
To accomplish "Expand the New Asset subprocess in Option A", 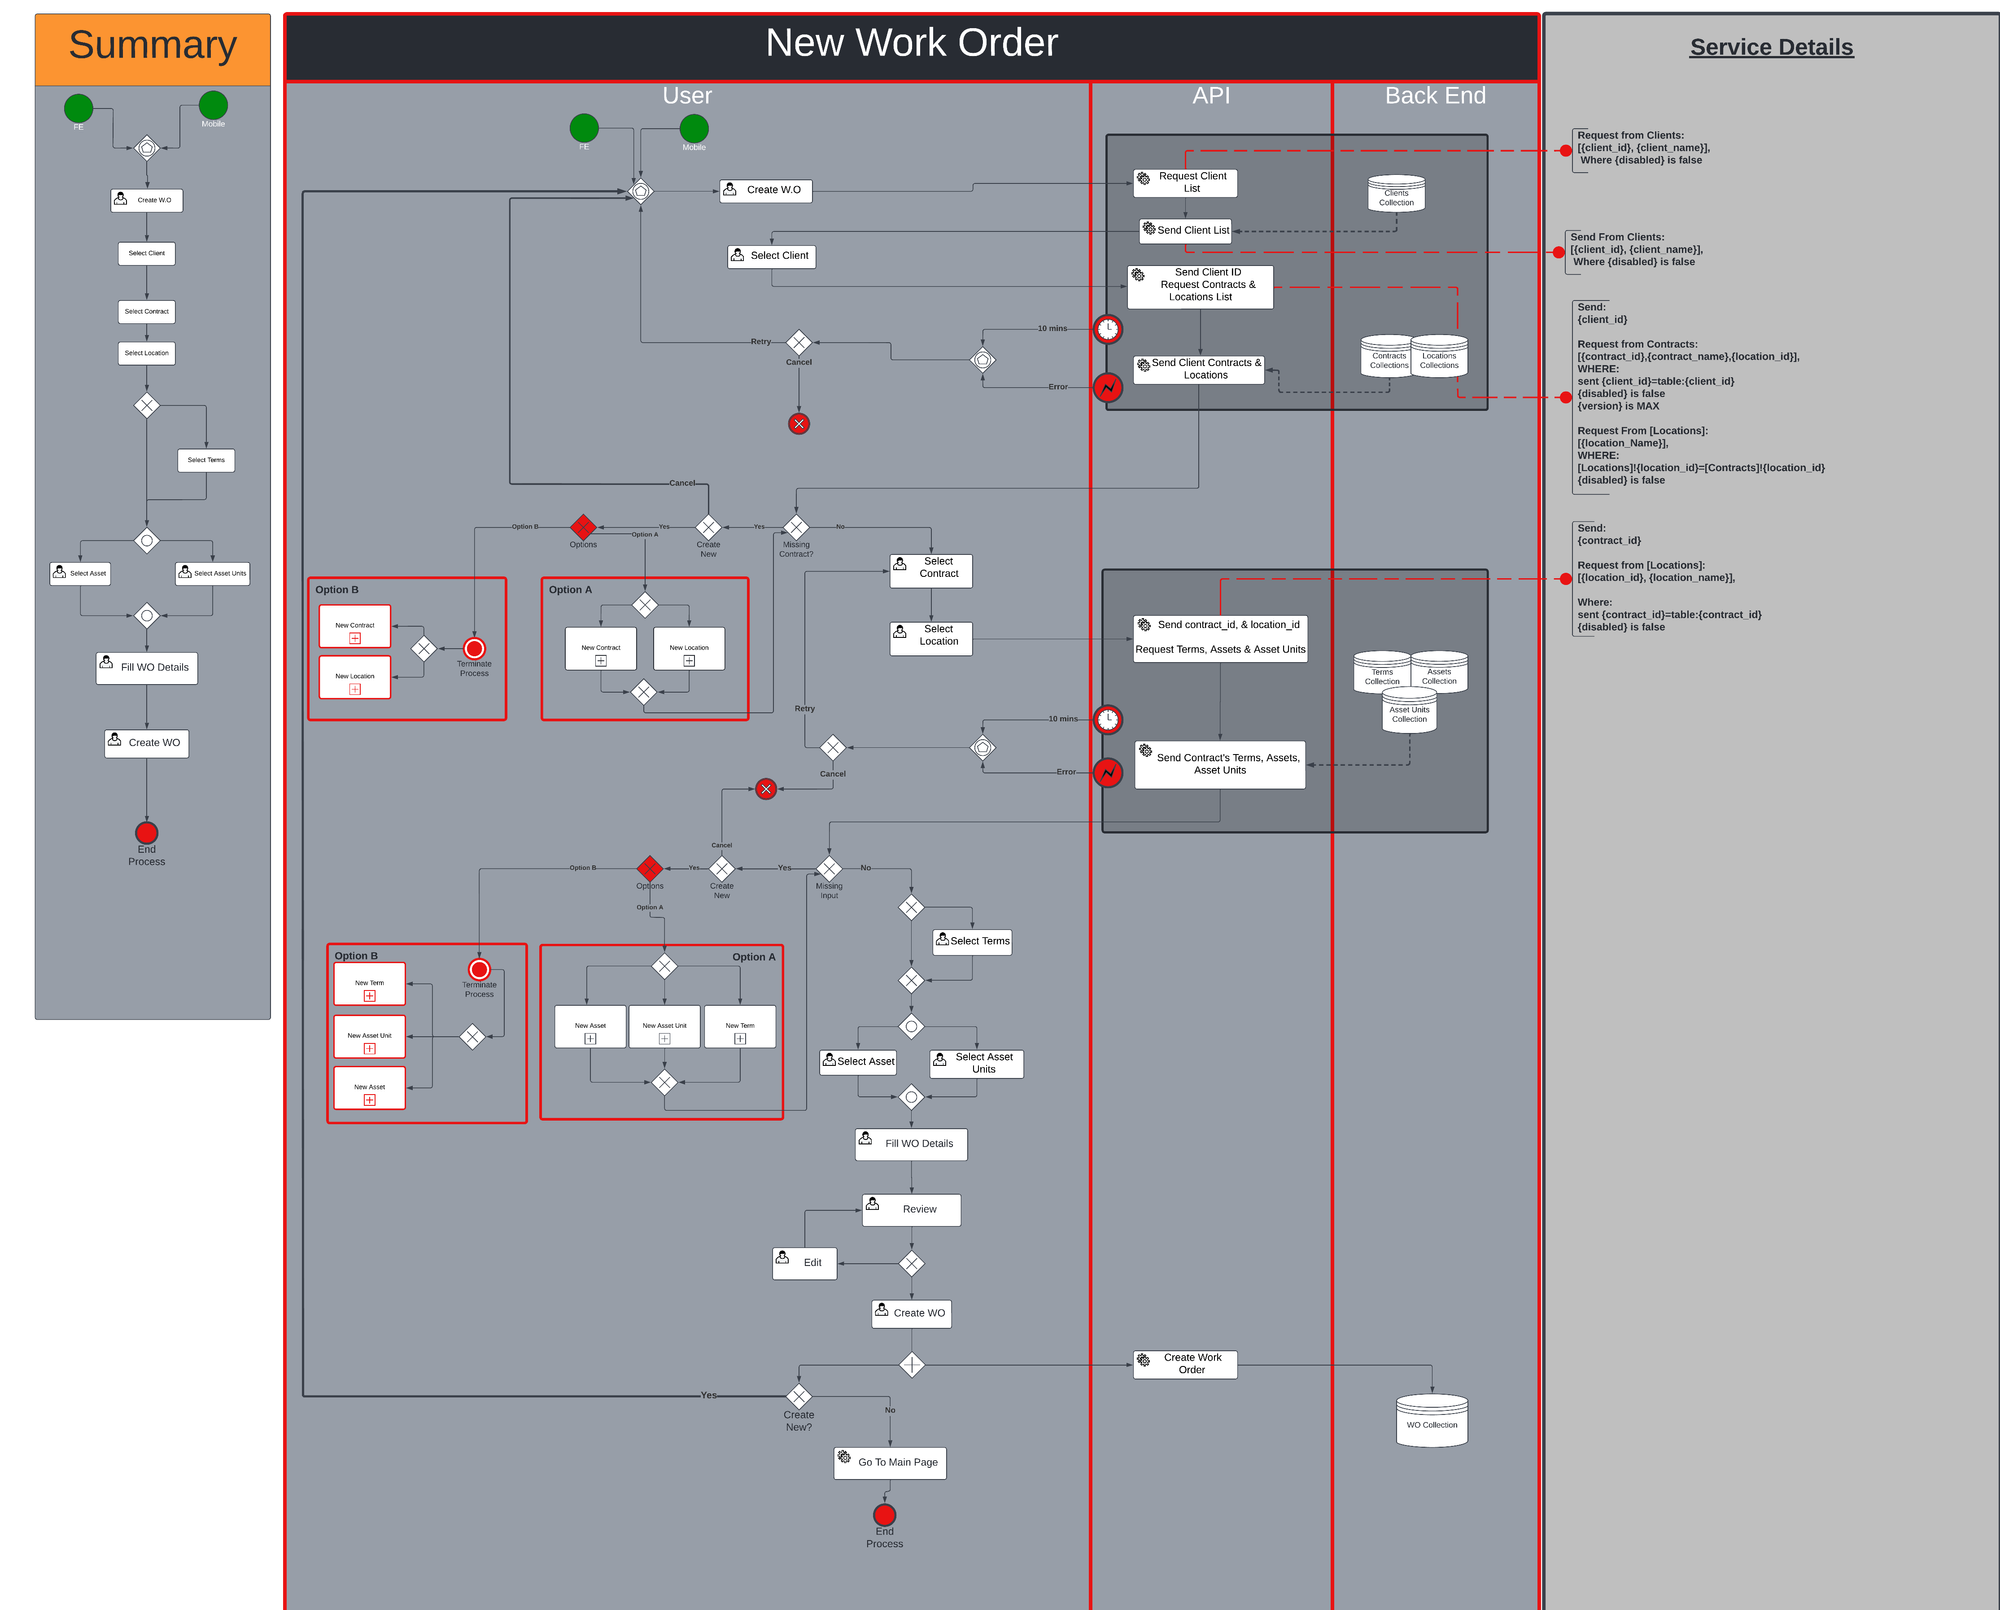I will pos(591,1036).
